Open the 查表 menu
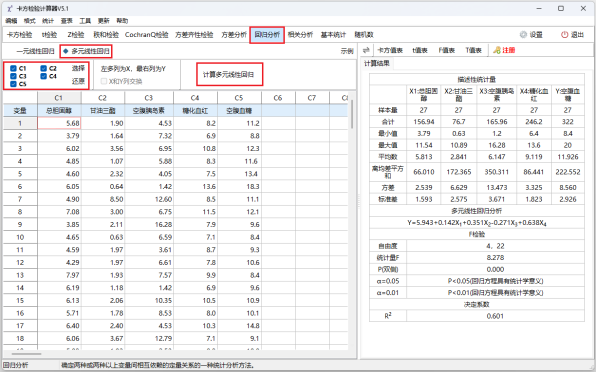Viewport: 596px width, 372px height. click(67, 21)
